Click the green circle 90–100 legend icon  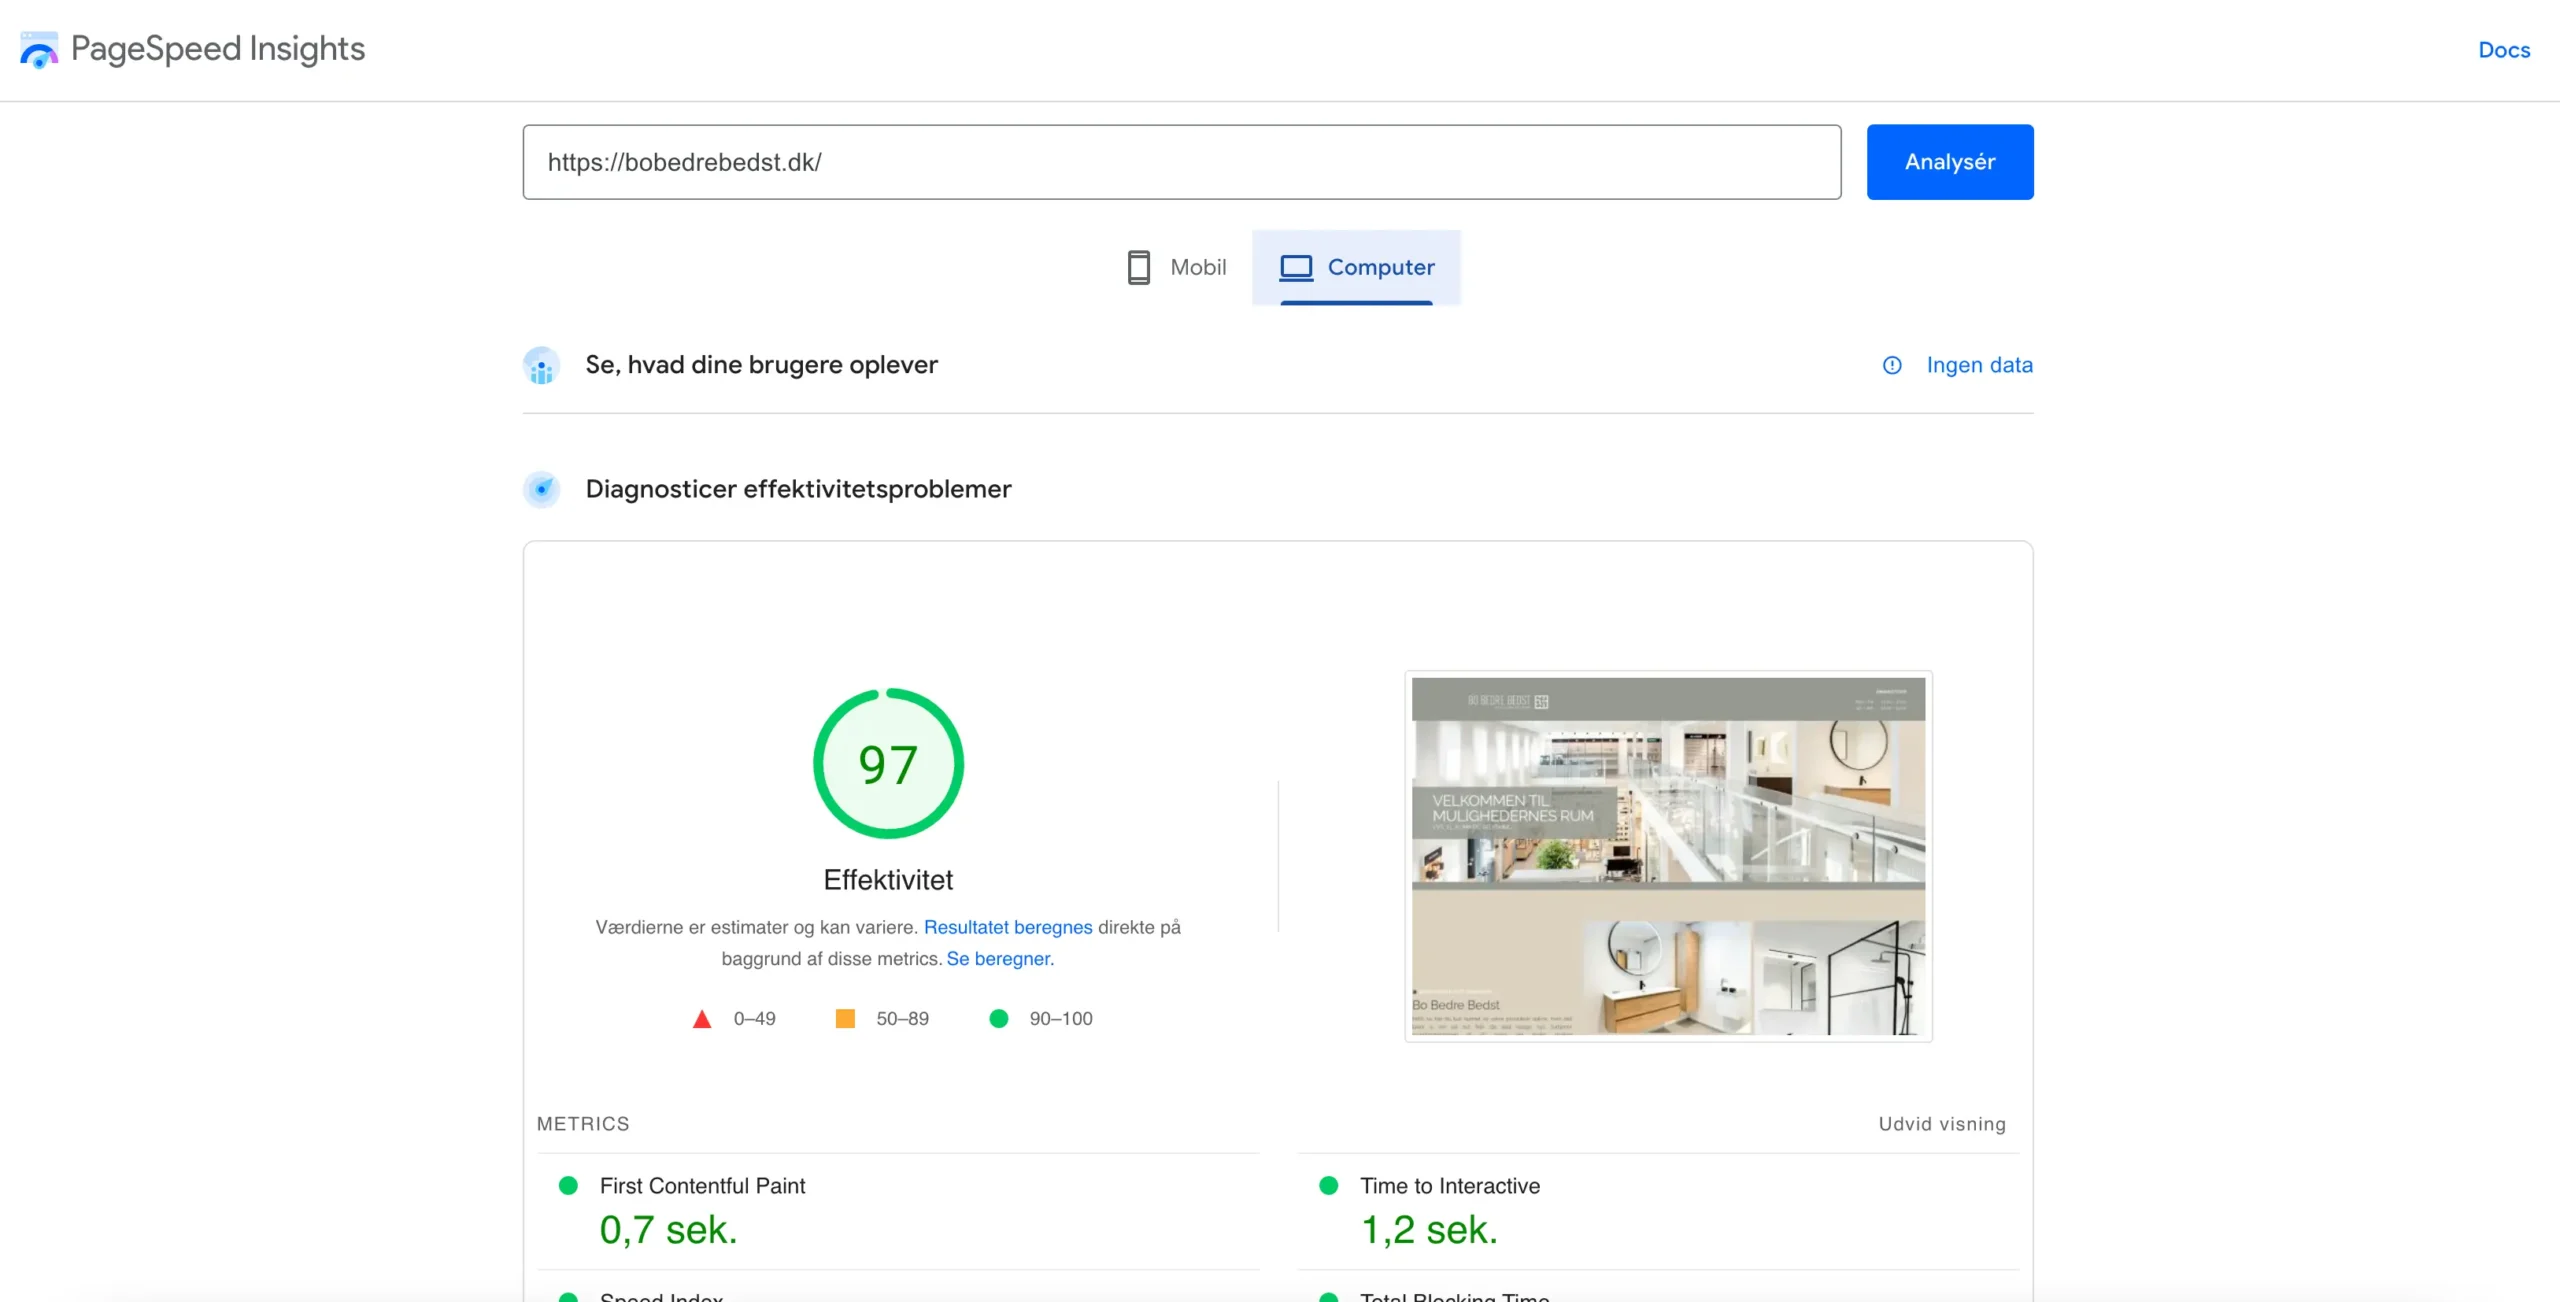pyautogui.click(x=998, y=1018)
